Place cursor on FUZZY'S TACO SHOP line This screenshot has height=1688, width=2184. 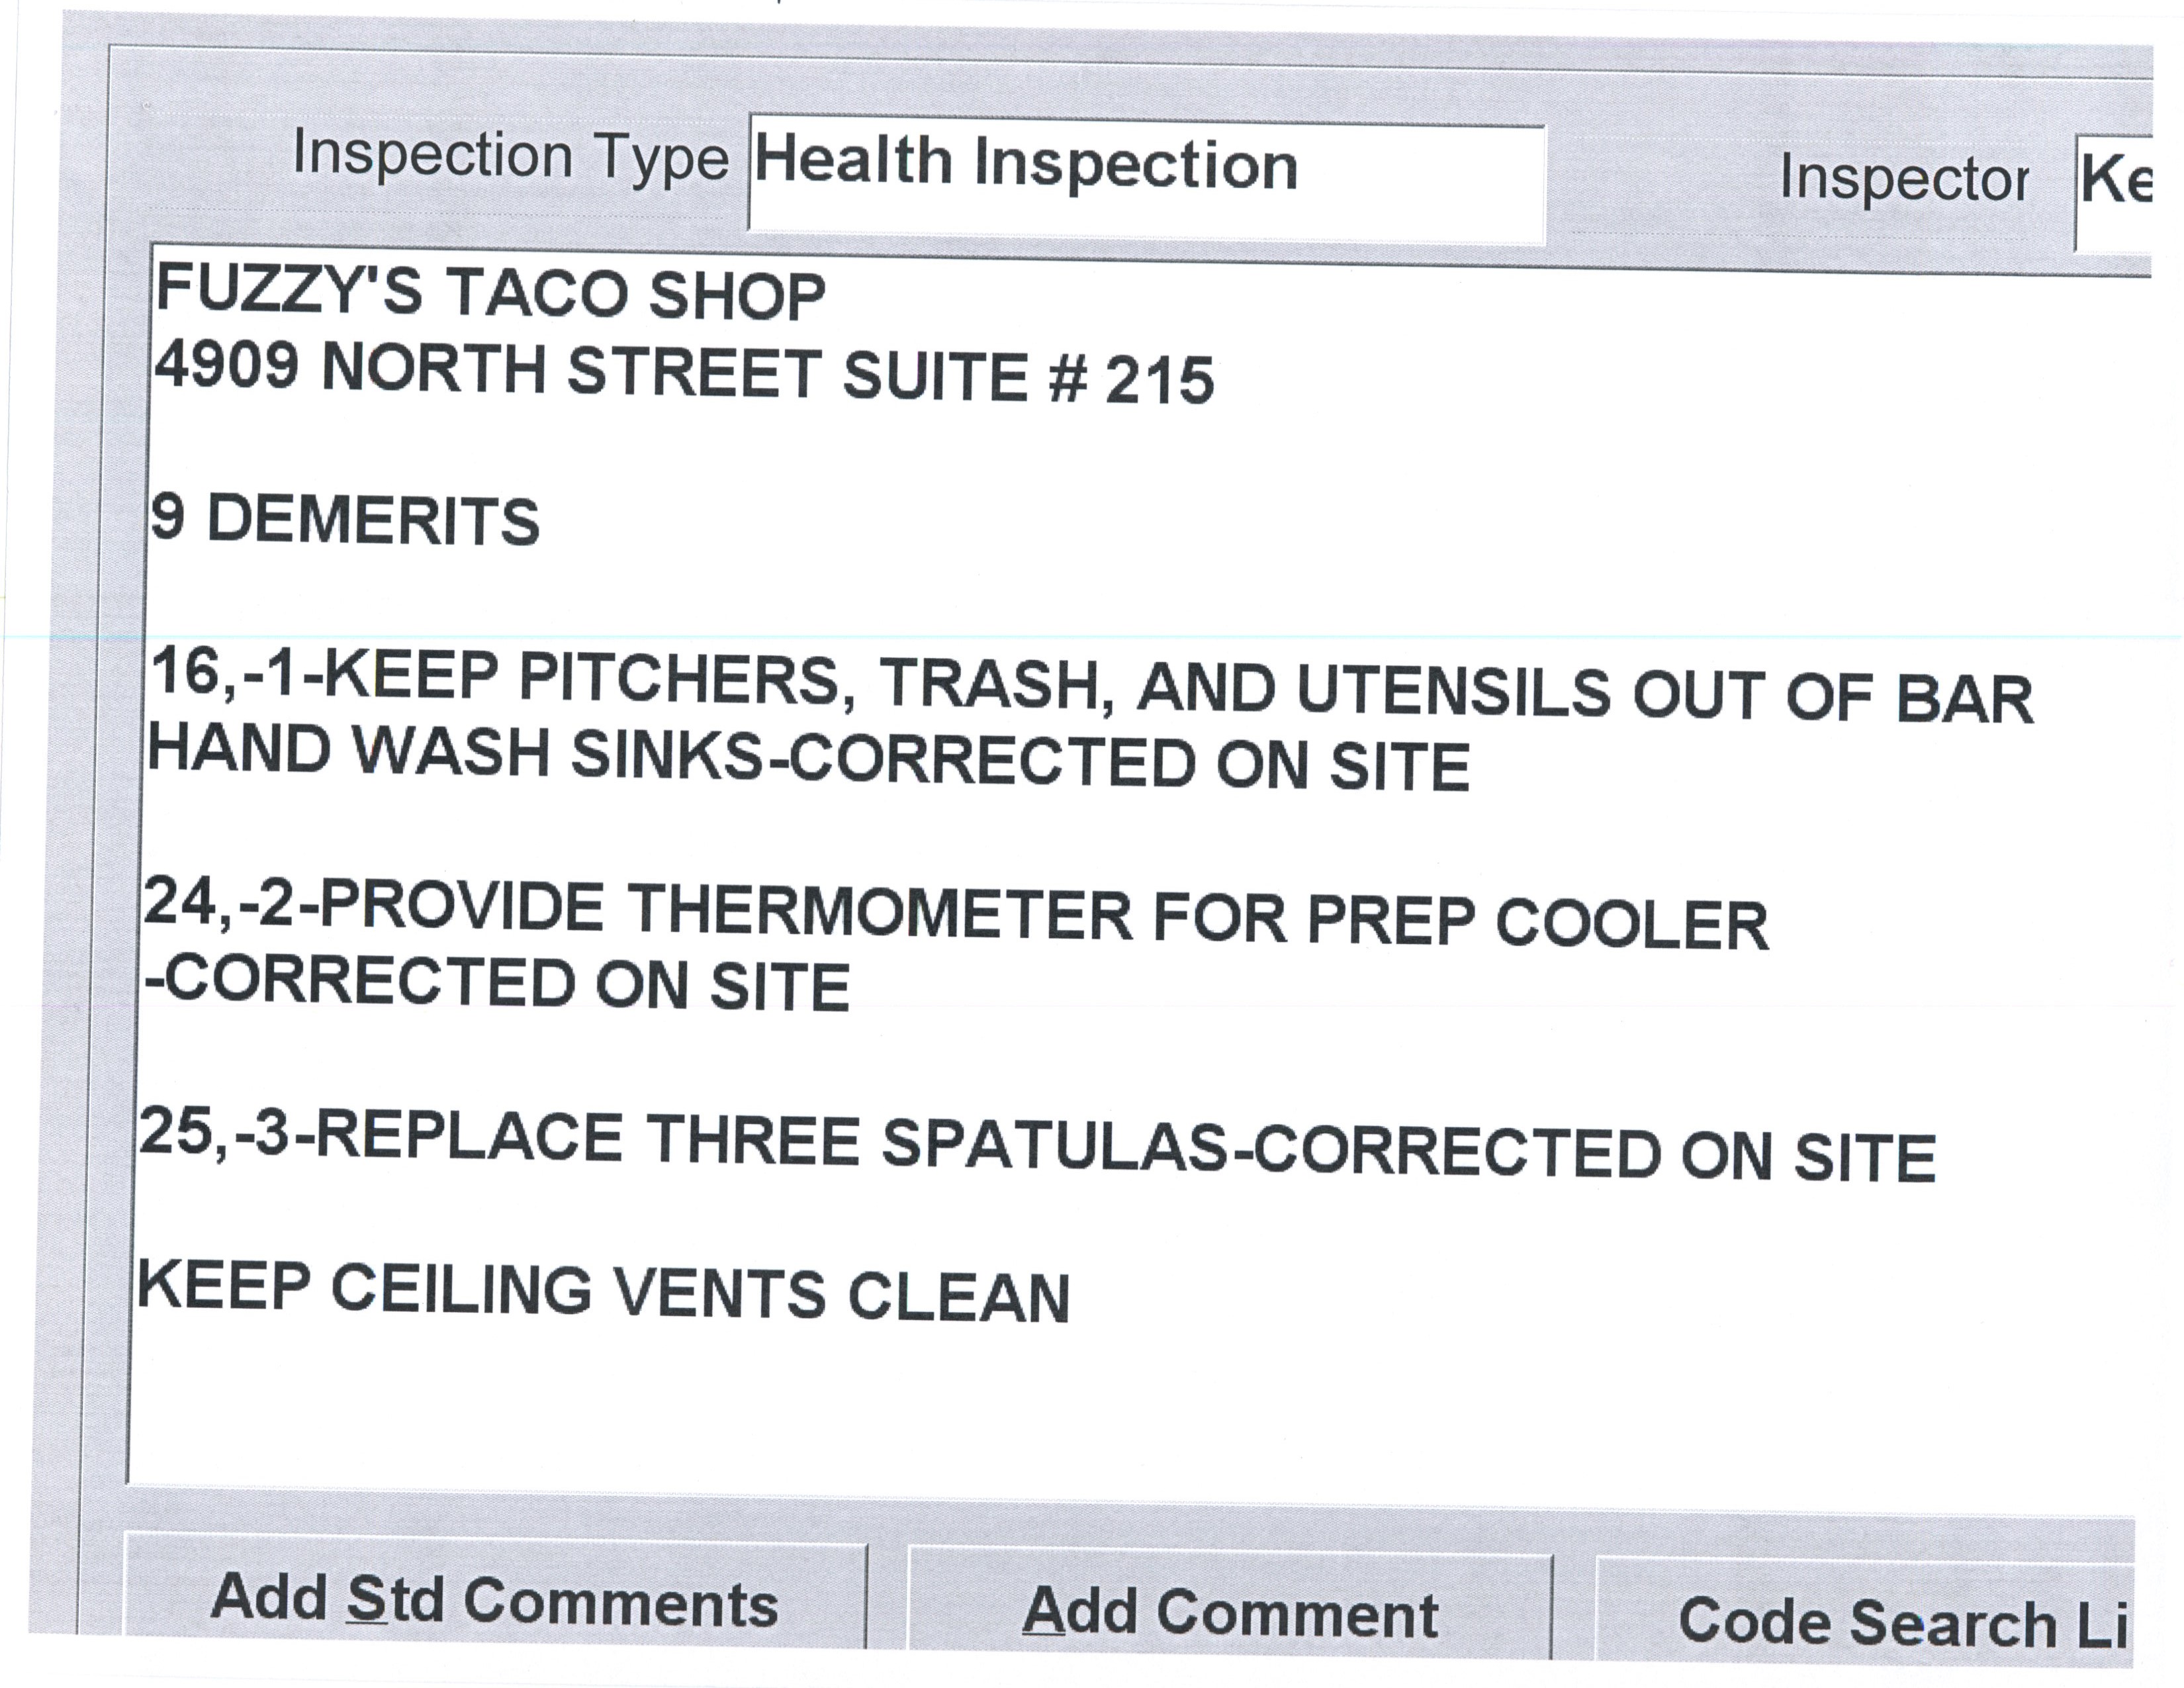click(x=490, y=293)
